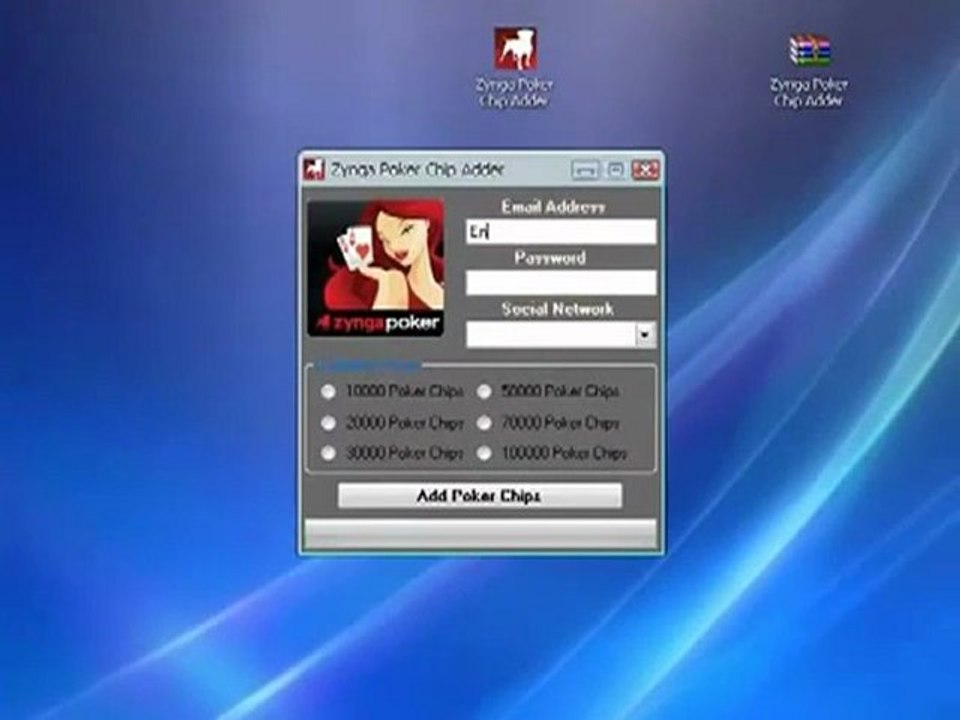This screenshot has height=720, width=960.
Task: Click the Zynga Poker logo image
Action: (376, 268)
